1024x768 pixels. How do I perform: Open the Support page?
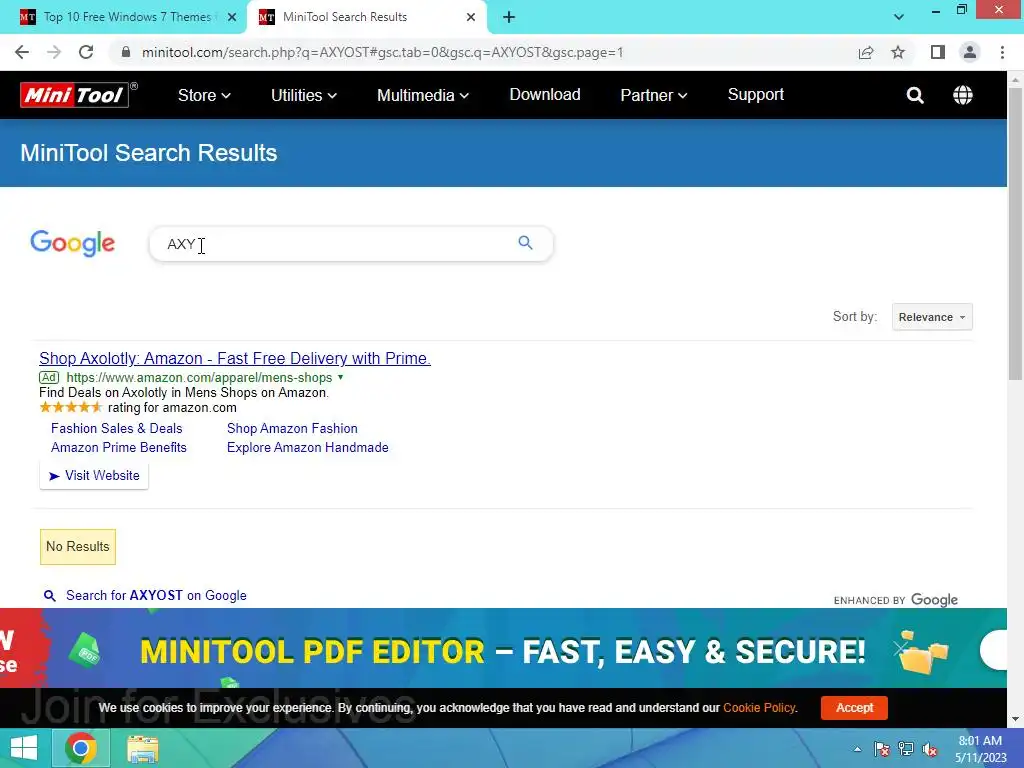756,95
